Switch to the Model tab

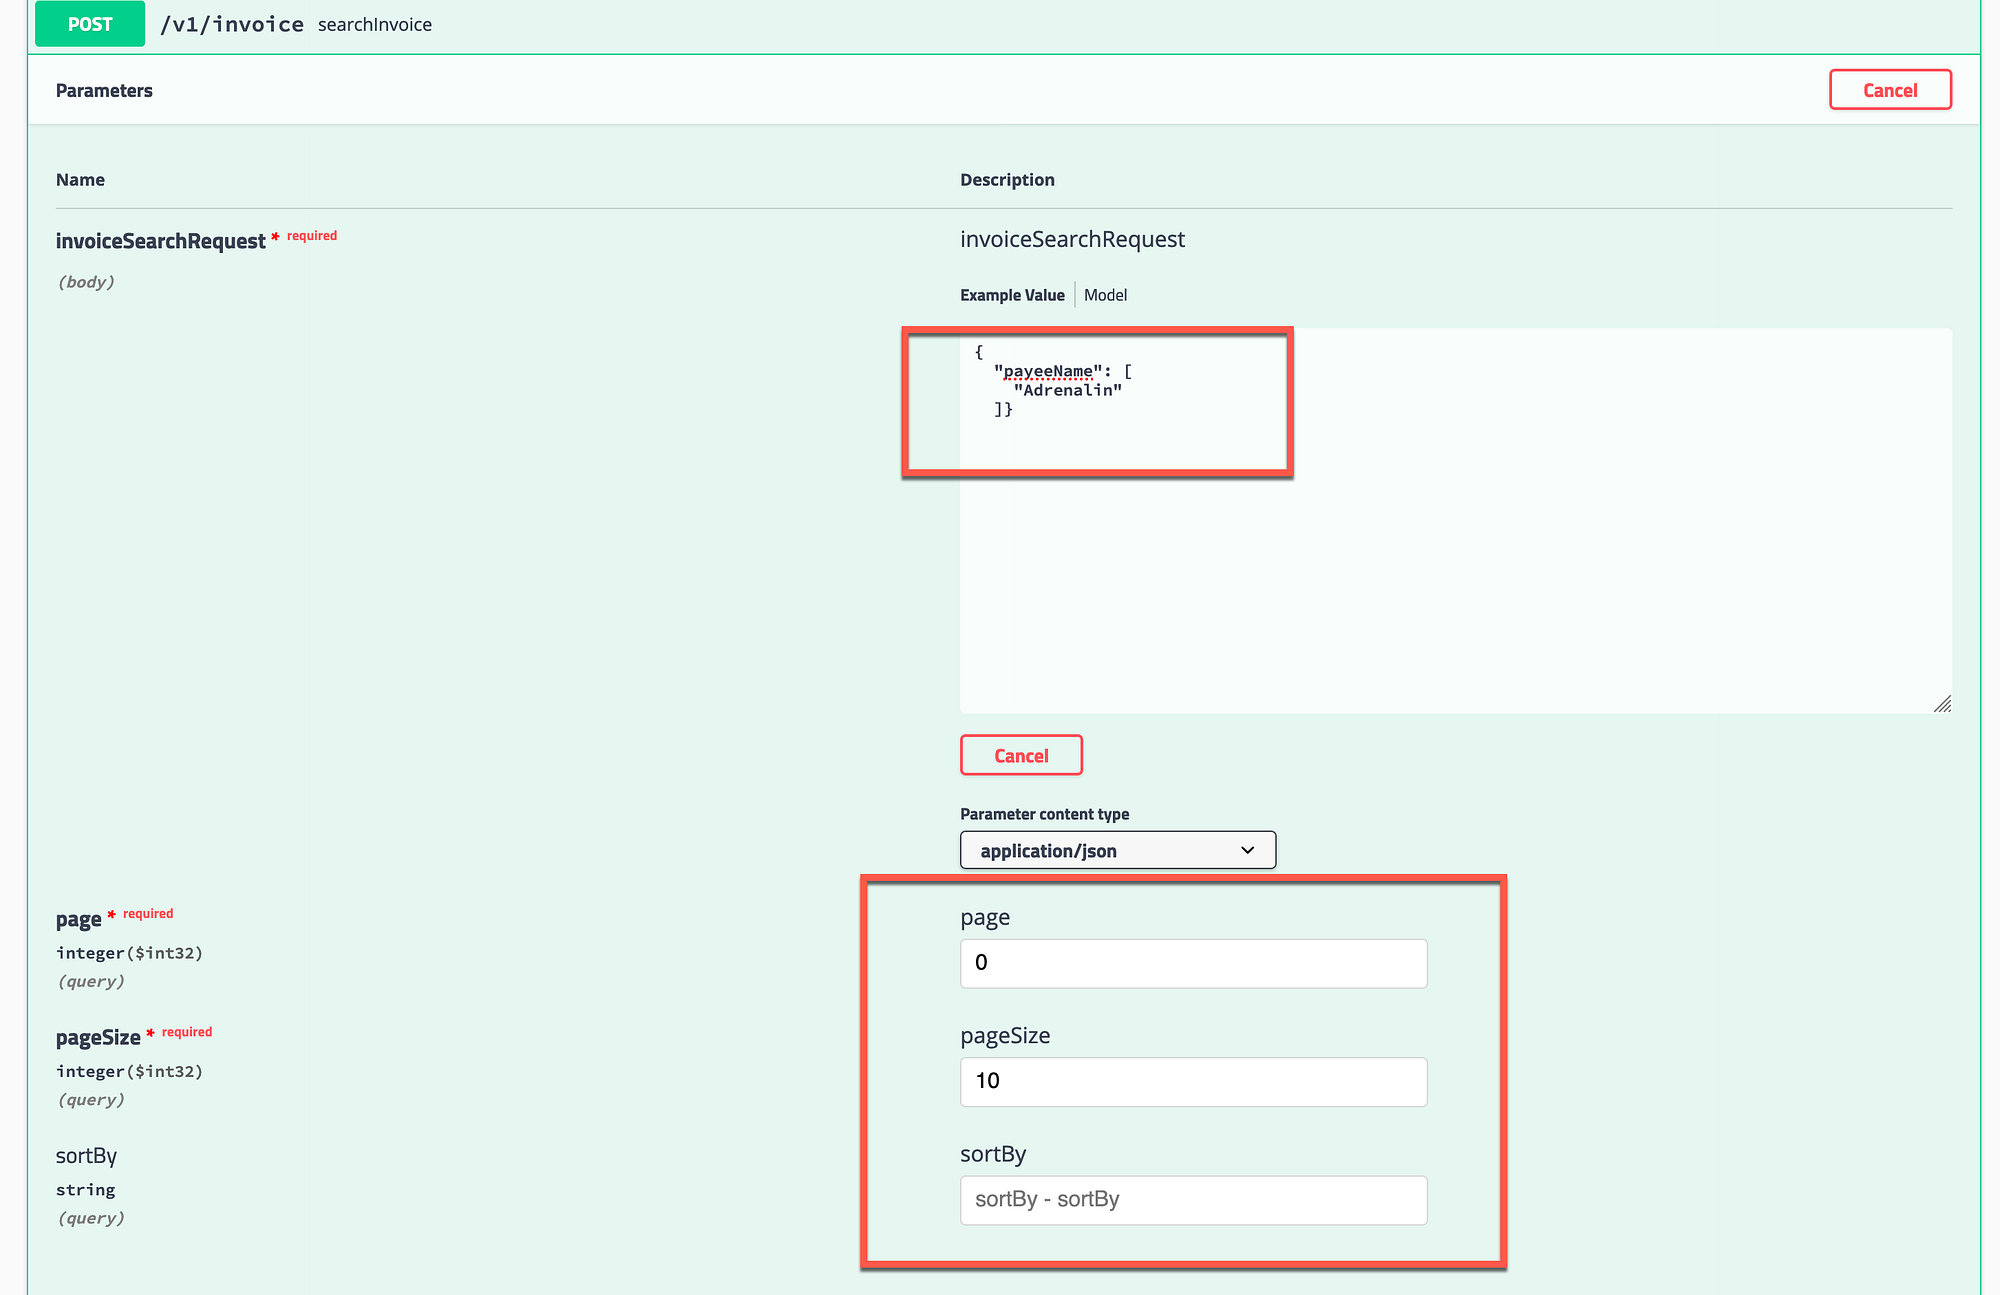click(x=1104, y=294)
